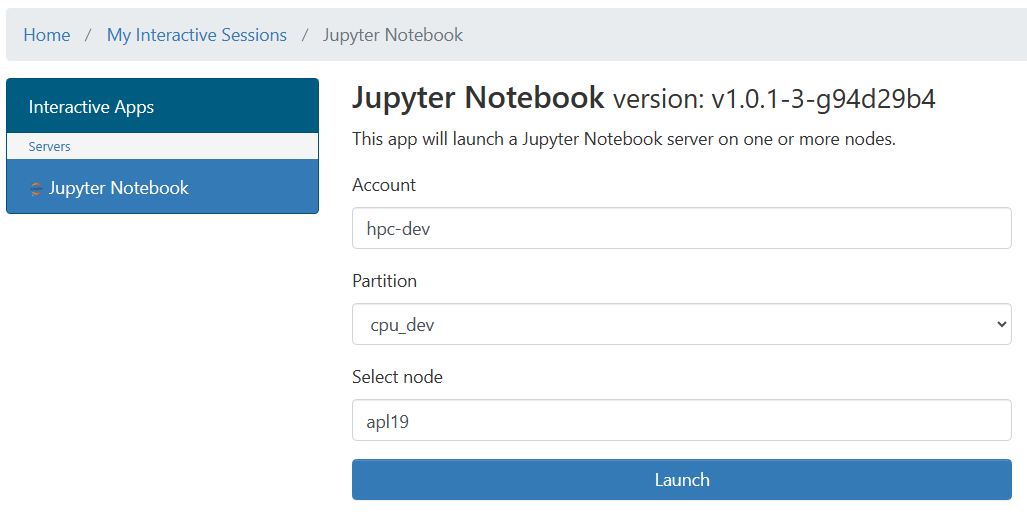
Task: Select Jupyter Notebook in the sidebar list
Action: pyautogui.click(x=162, y=188)
